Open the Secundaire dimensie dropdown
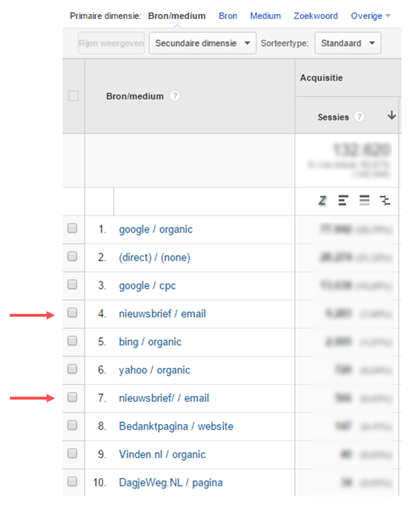Viewport: 410px width, 507px height. (x=202, y=43)
